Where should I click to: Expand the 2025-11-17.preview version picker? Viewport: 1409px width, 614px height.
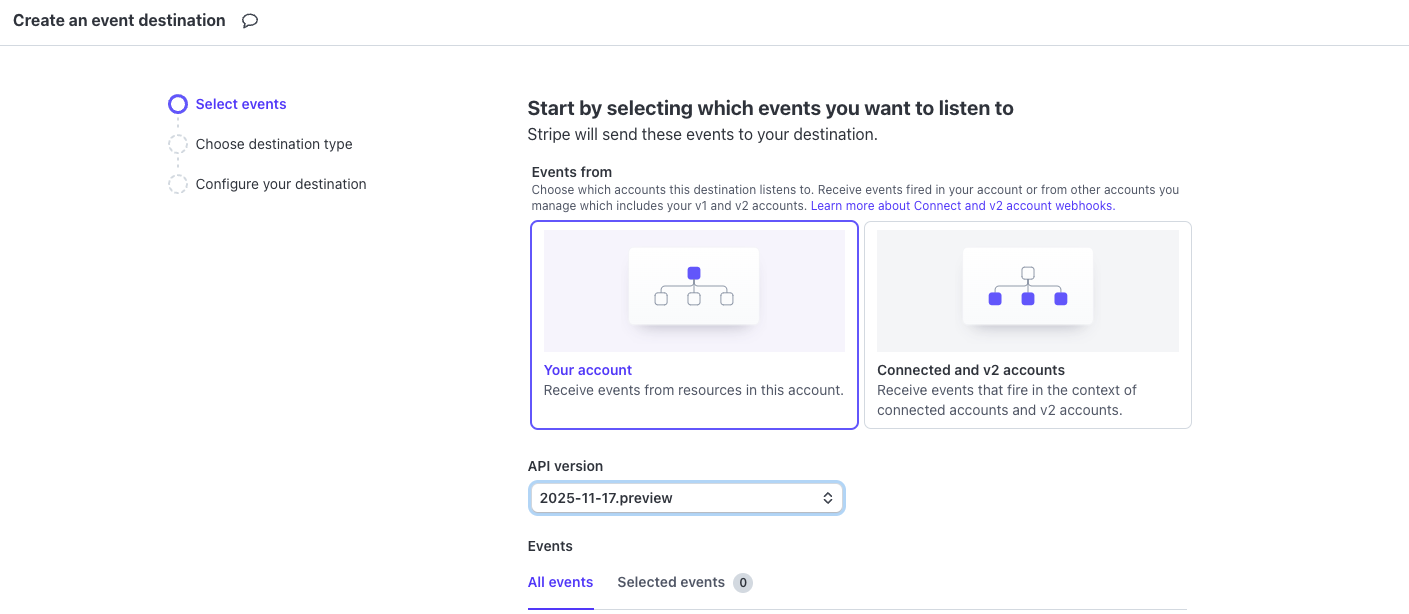point(686,497)
